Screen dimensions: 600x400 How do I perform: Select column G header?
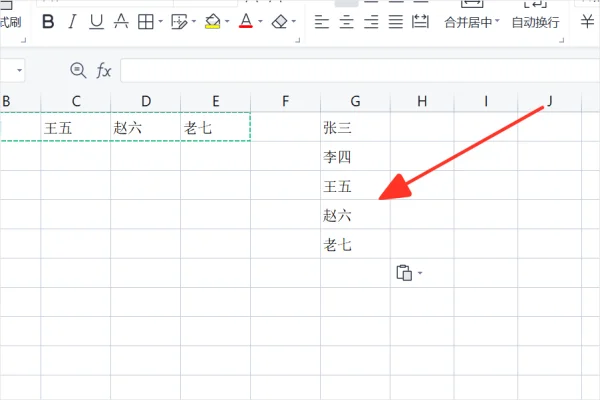click(x=355, y=101)
